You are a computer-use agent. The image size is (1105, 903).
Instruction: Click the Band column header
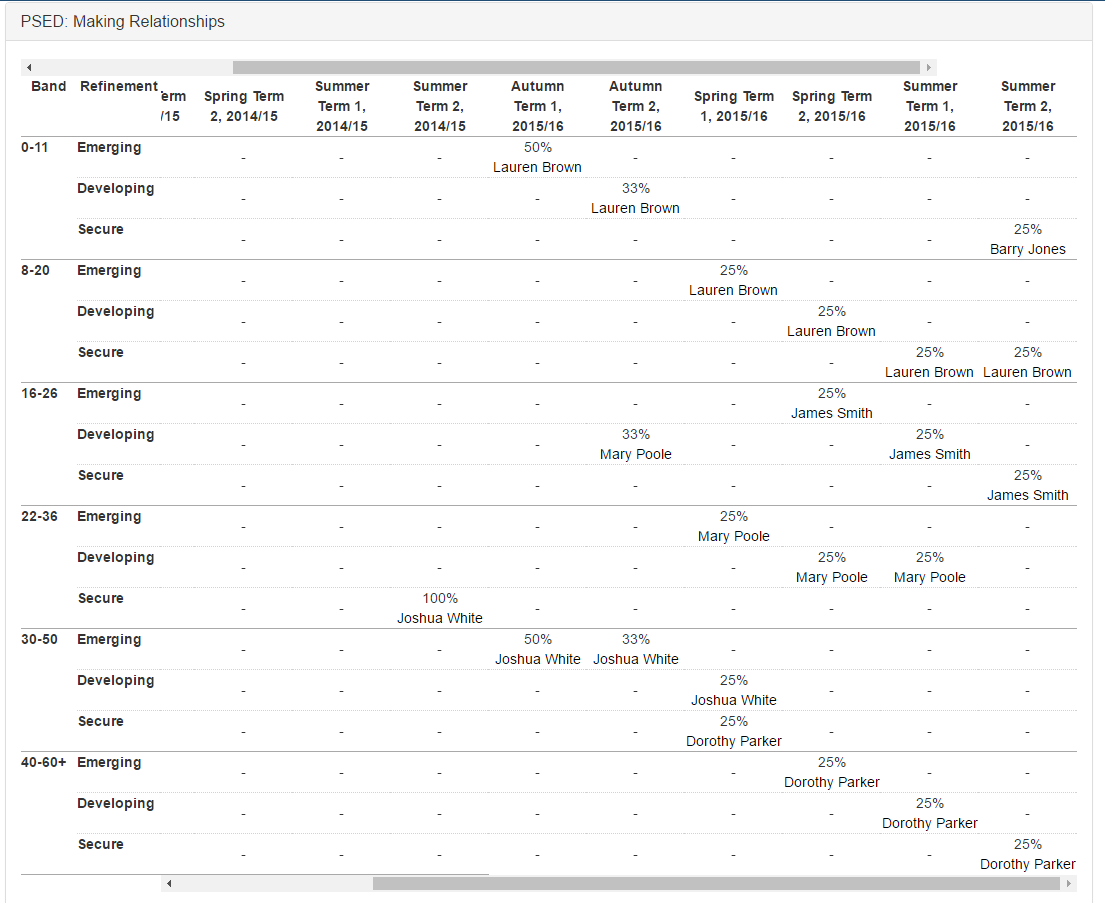[x=49, y=86]
